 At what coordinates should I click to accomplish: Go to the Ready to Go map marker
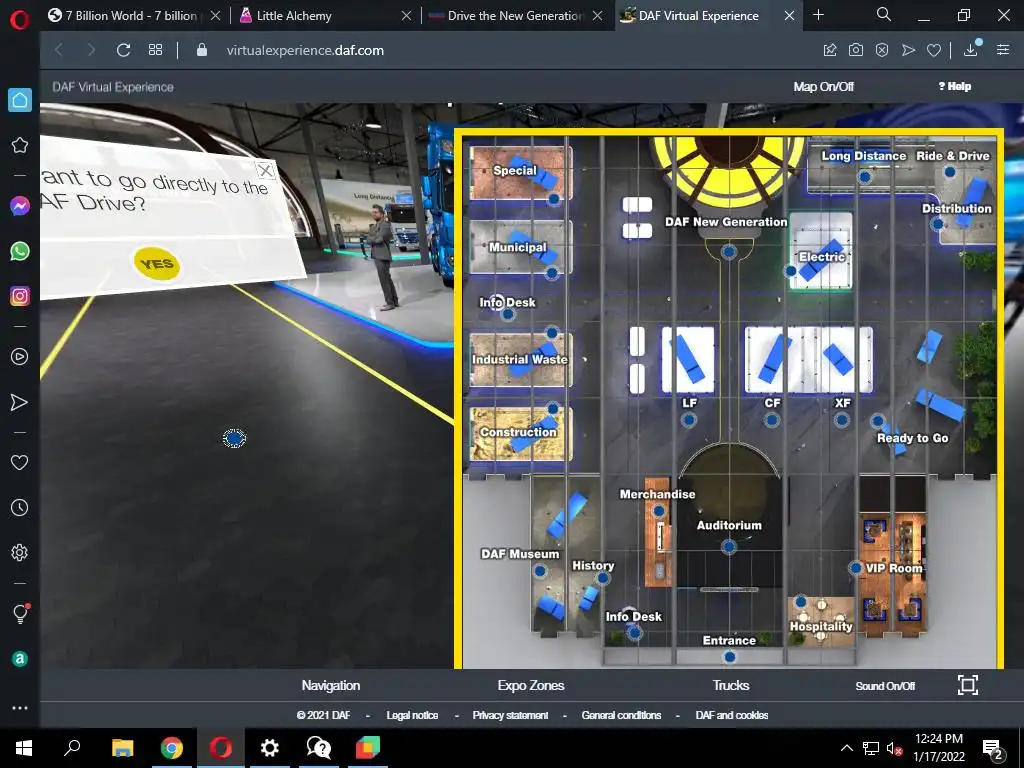pos(878,421)
